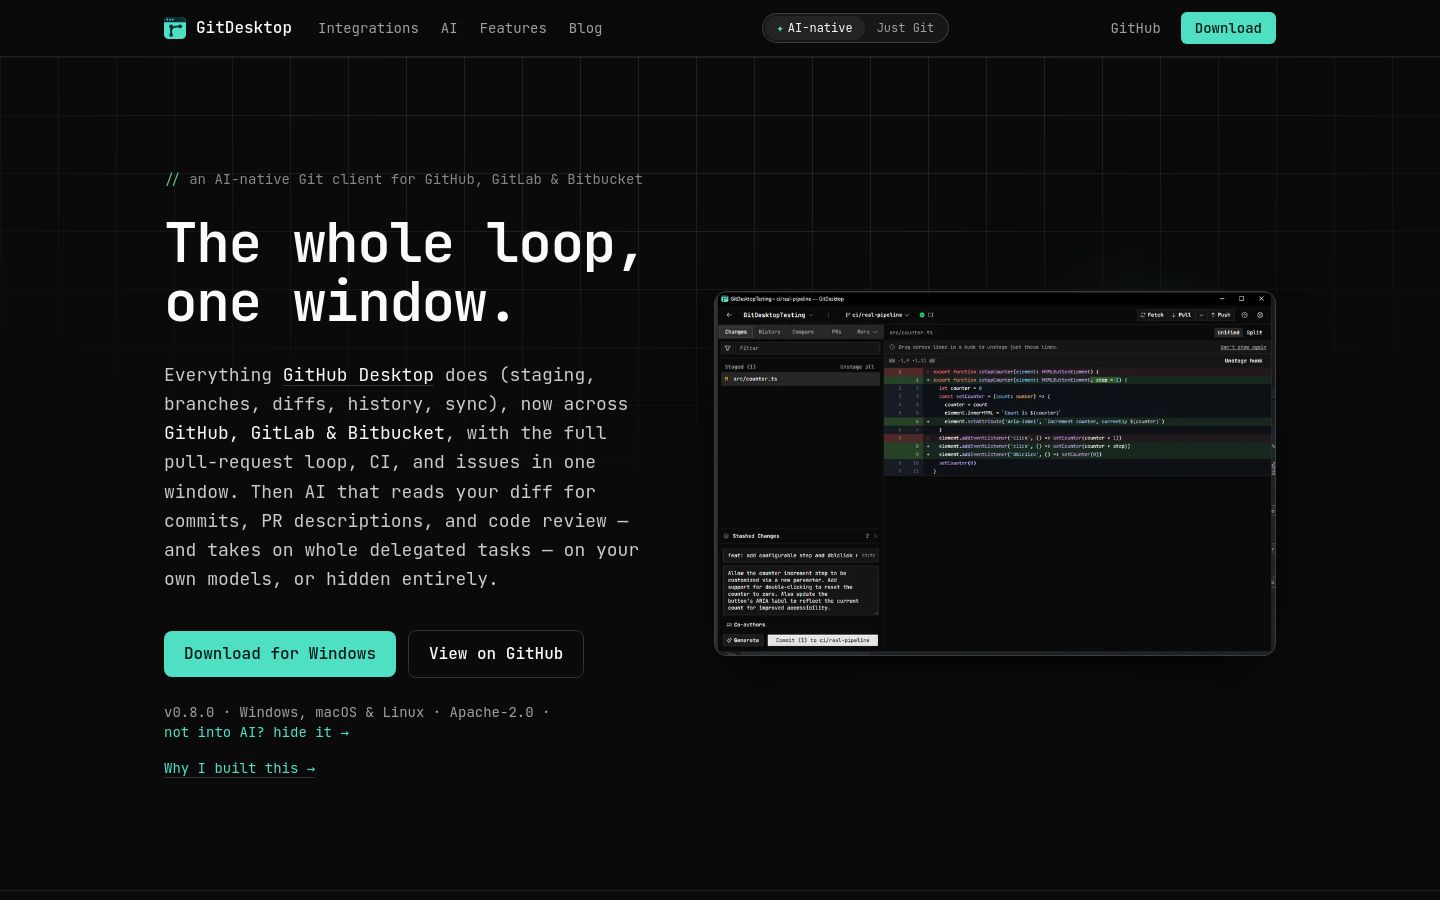Click the Fetch button in the preview toolbar
The width and height of the screenshot is (1440, 900).
pyautogui.click(x=1152, y=315)
